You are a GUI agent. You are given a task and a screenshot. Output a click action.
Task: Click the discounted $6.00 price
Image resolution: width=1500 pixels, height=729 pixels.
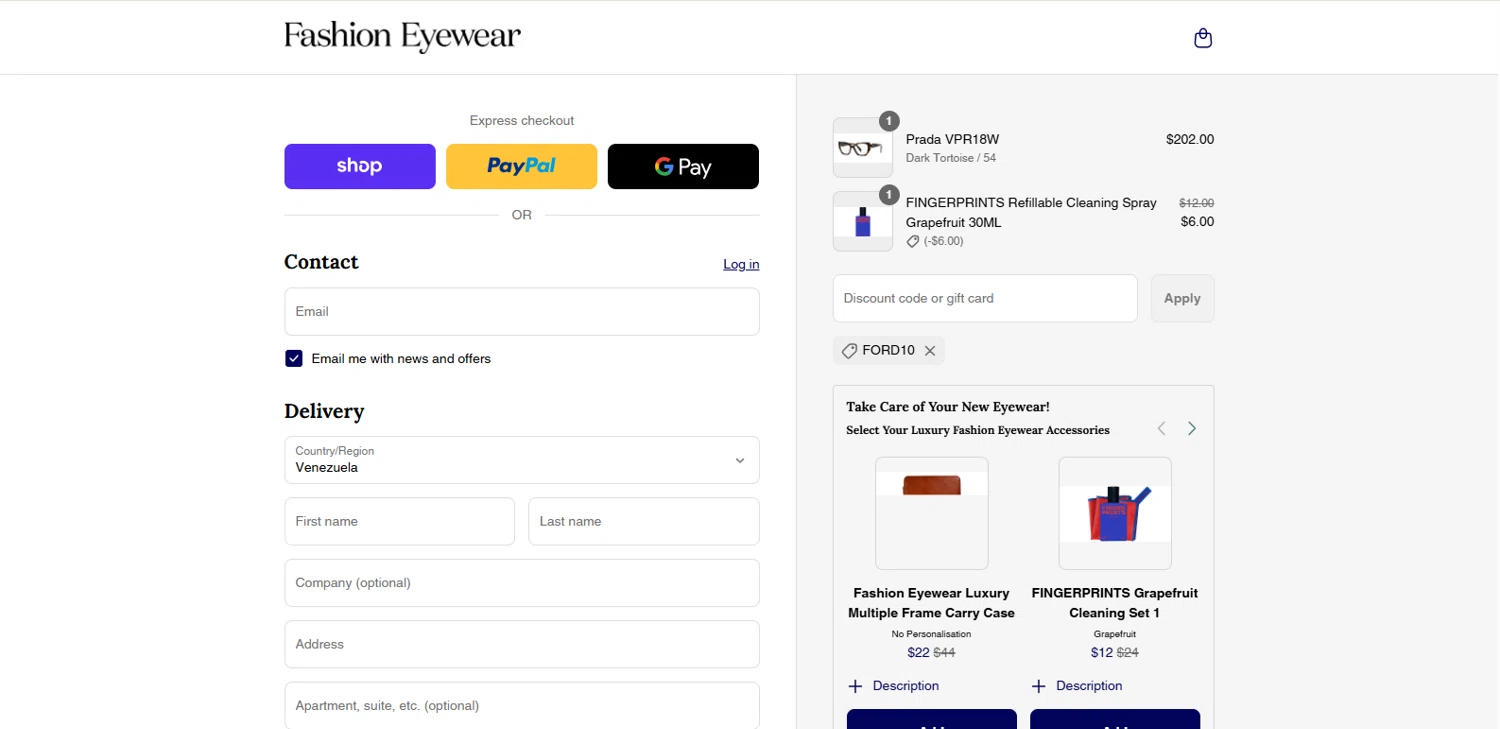coord(1197,222)
